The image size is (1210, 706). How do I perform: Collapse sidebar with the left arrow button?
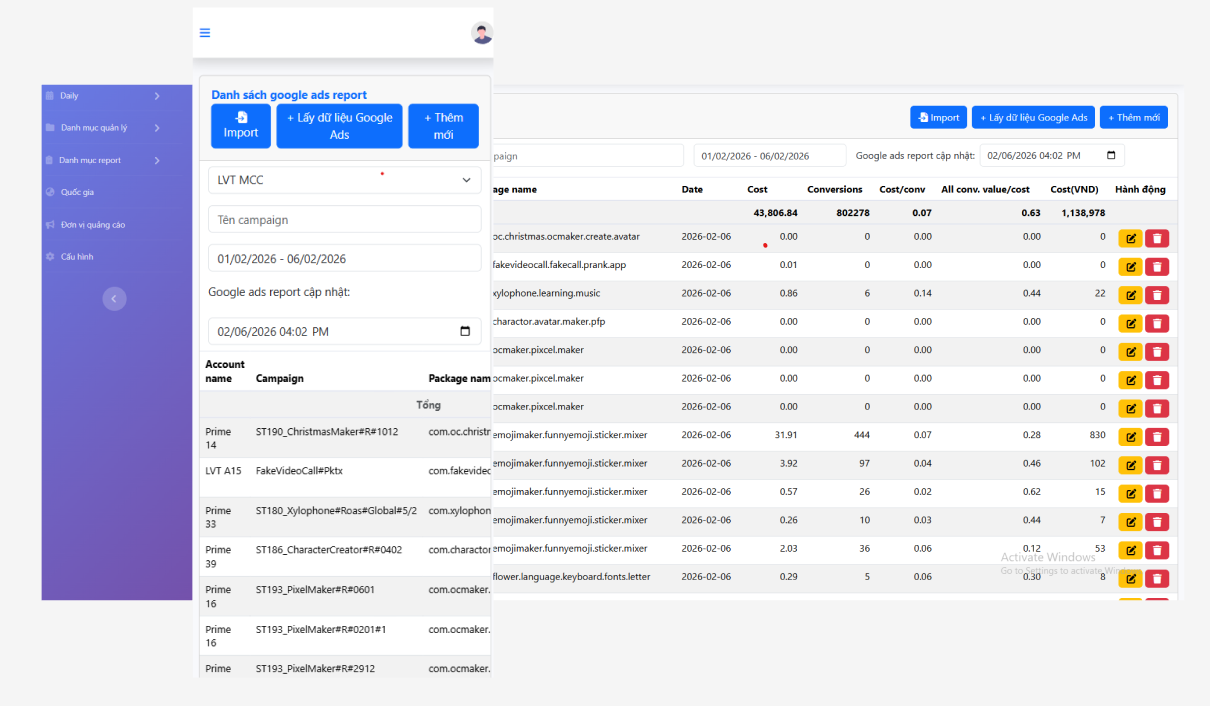coord(115,298)
